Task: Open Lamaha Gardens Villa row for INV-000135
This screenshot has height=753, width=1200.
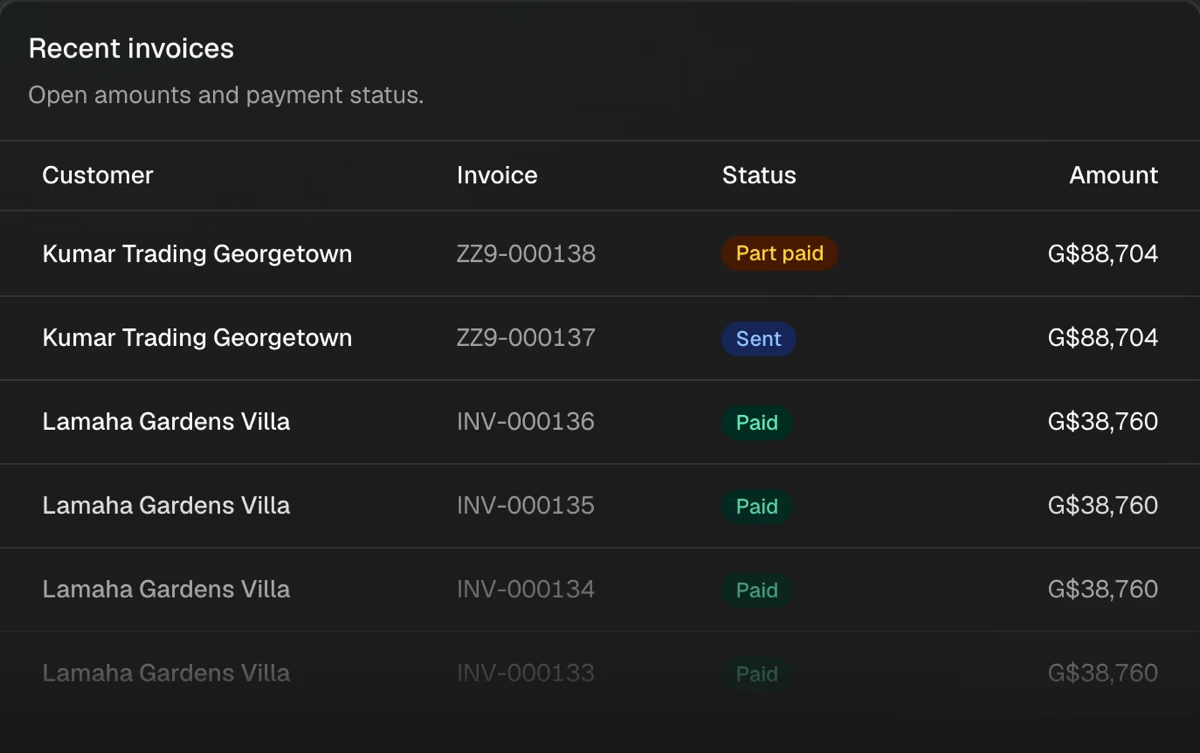Action: (600, 506)
